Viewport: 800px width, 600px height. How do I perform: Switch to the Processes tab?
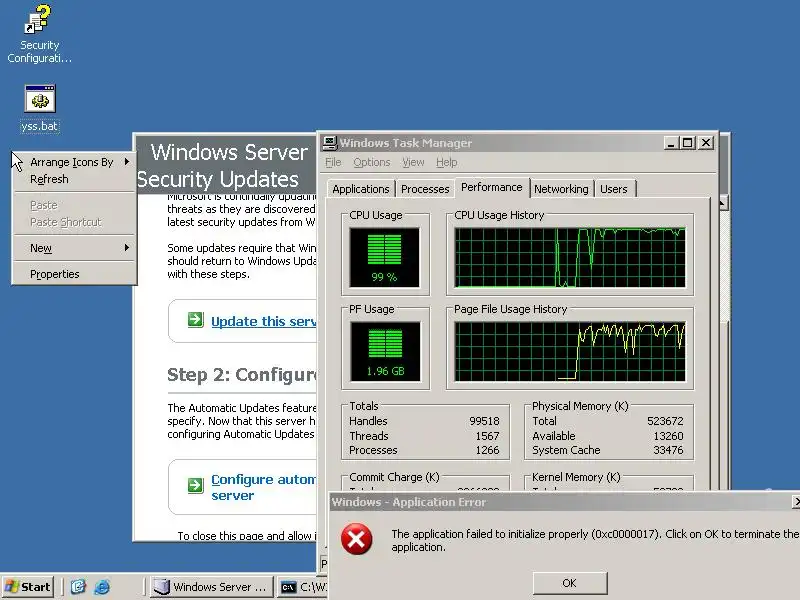click(425, 189)
